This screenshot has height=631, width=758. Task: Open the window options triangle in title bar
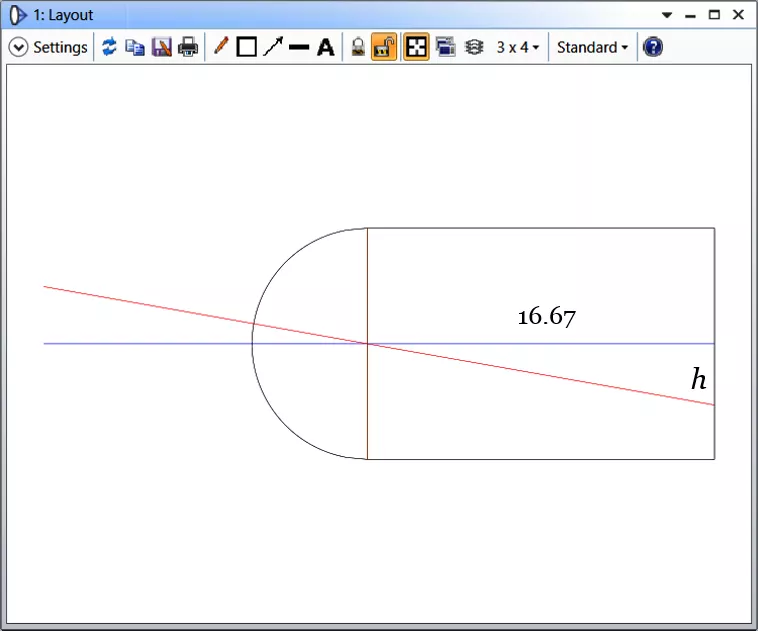(667, 15)
